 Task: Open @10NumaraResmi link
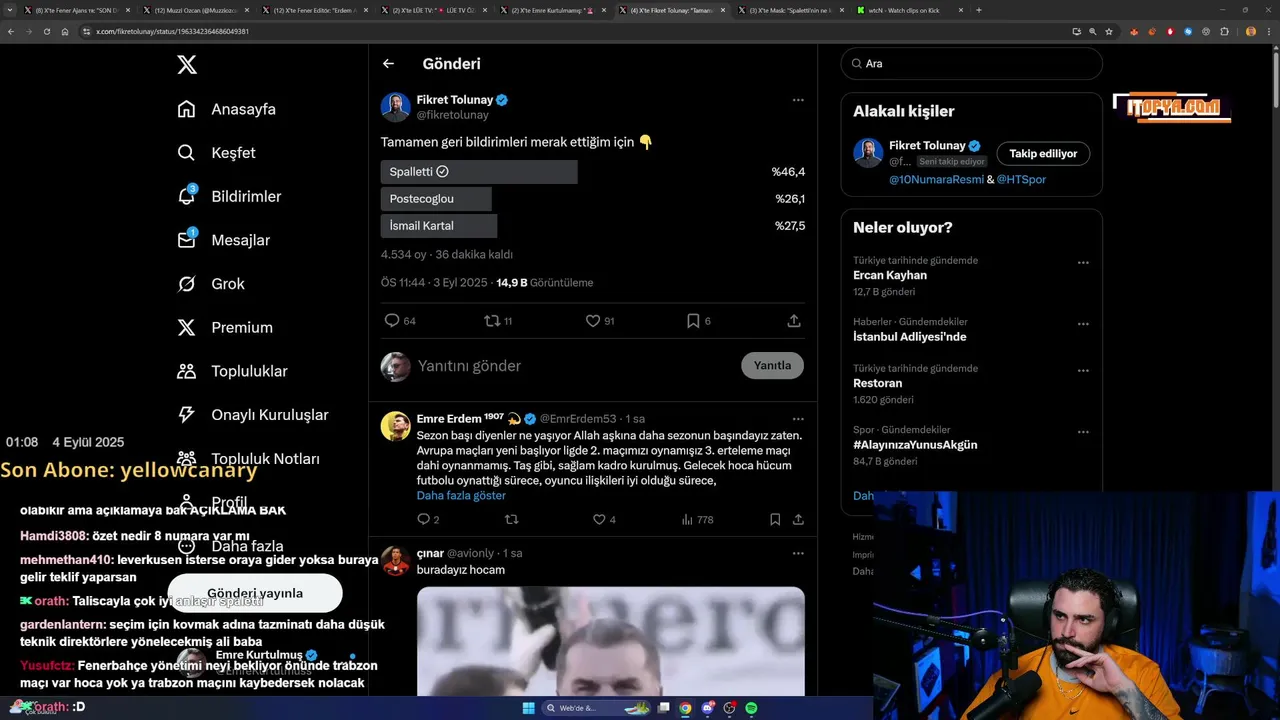[936, 180]
